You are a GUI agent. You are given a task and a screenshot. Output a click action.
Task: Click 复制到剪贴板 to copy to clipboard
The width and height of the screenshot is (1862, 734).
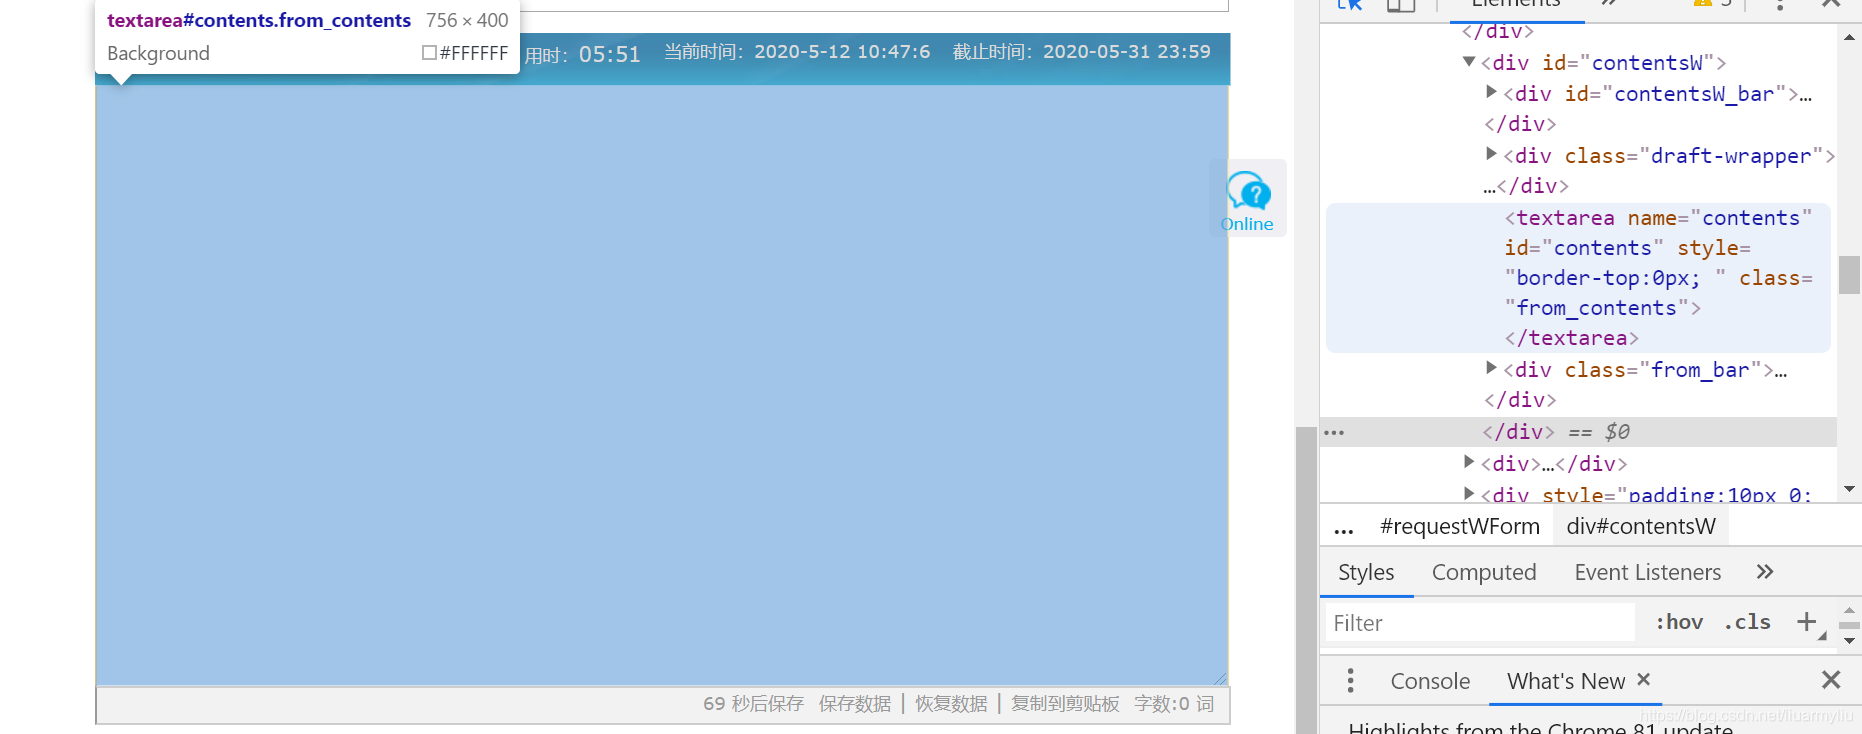click(x=1065, y=704)
